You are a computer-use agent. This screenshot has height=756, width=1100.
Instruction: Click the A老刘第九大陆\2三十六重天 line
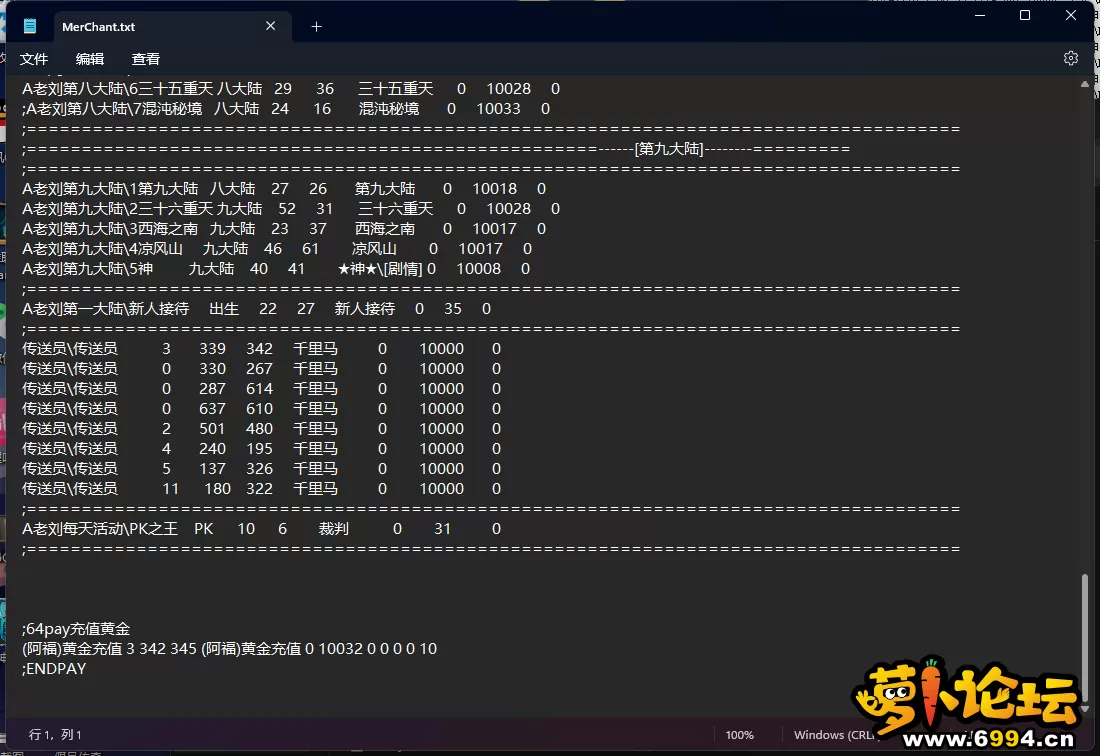[291, 209]
